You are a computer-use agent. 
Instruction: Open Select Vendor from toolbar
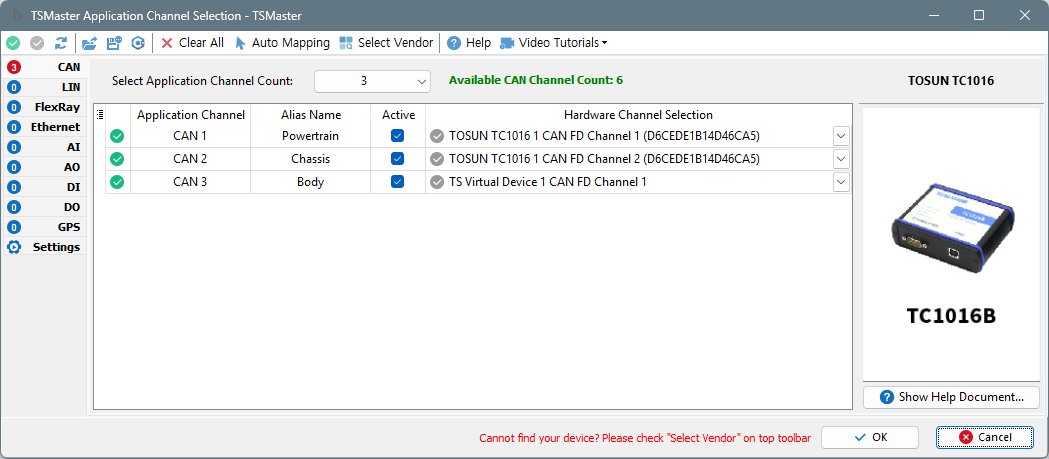point(386,43)
